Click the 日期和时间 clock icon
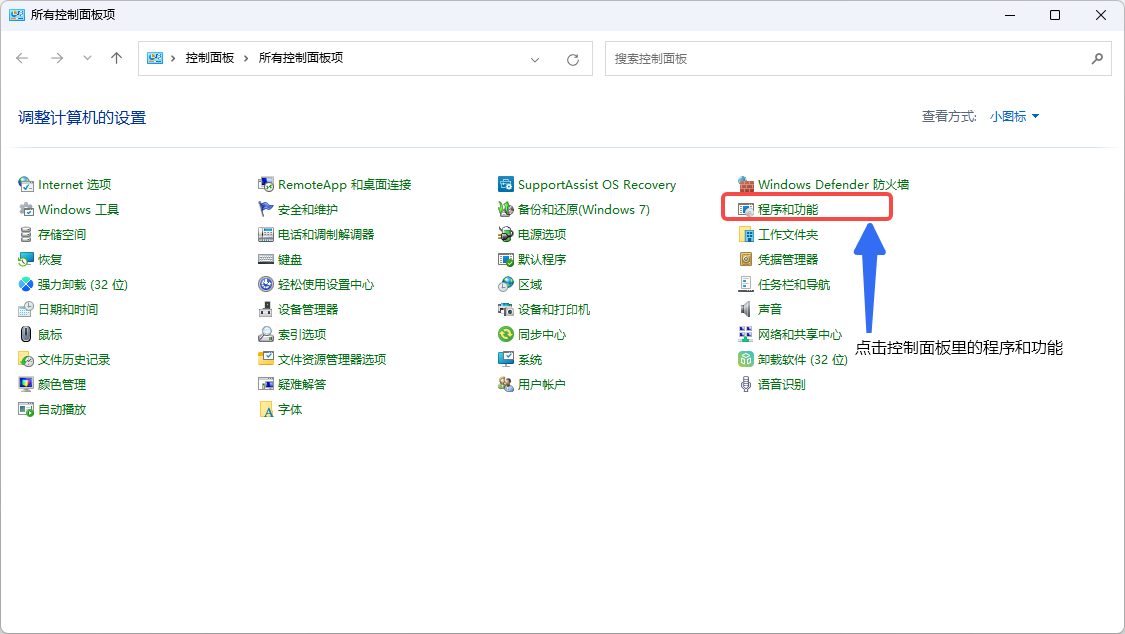 coord(26,309)
